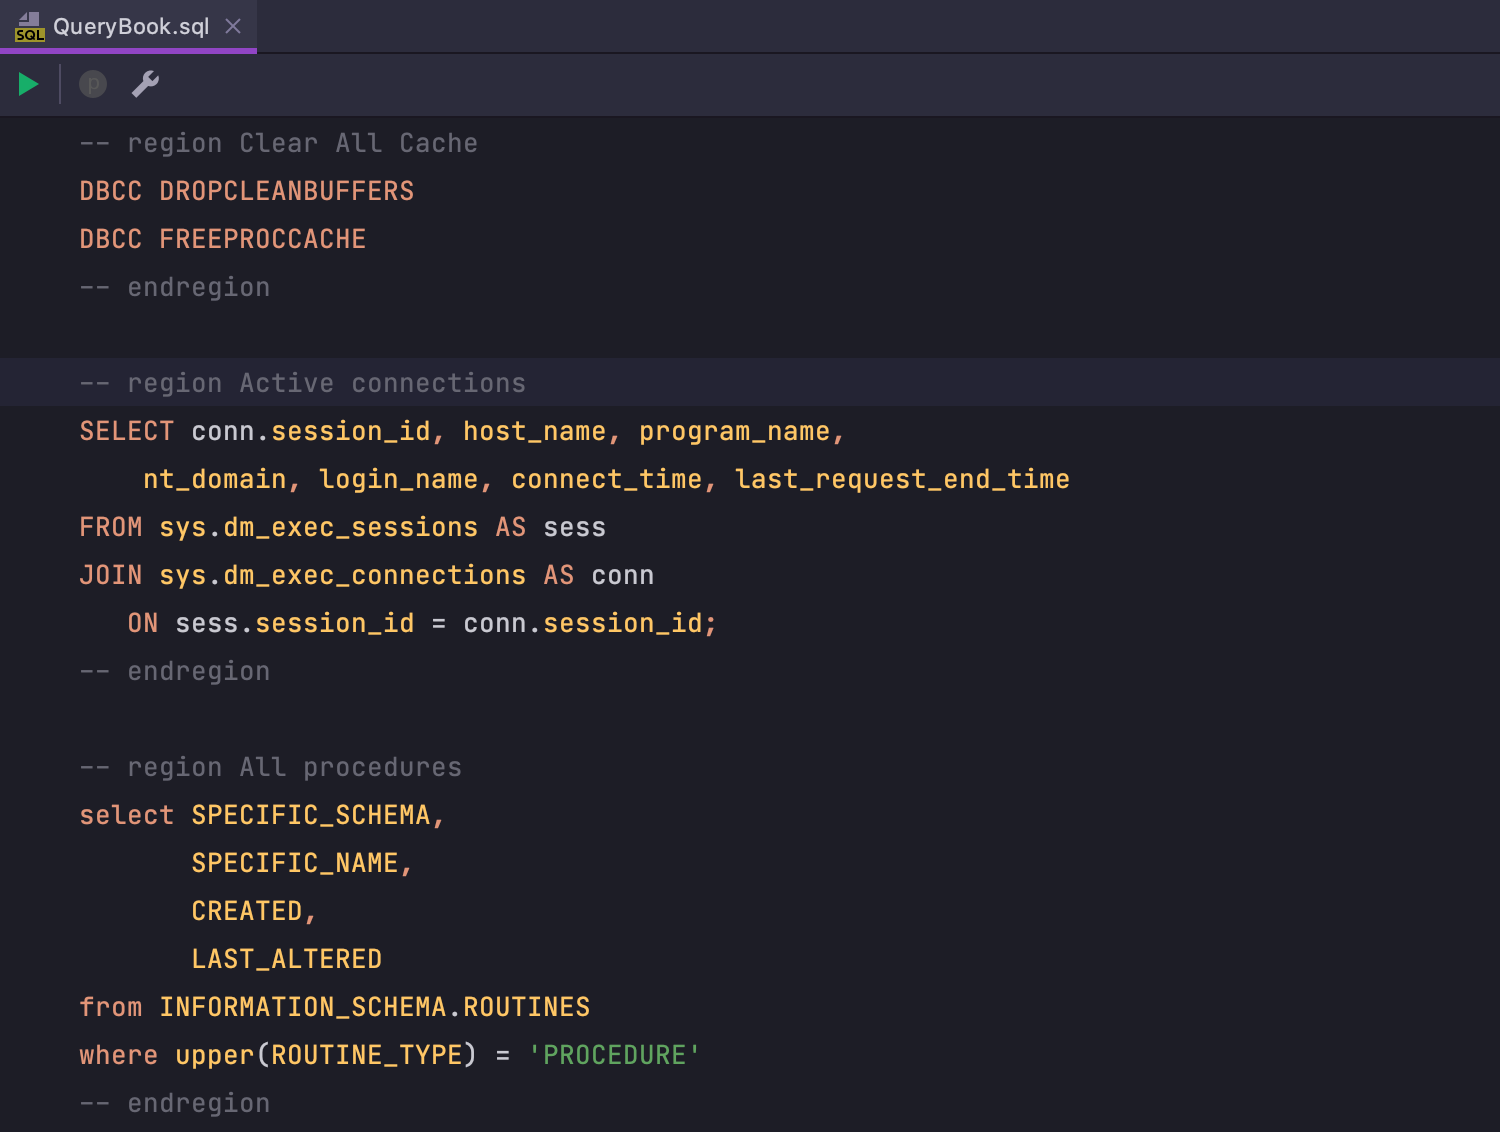
Task: Click the endregion comment after the join query
Action: [x=175, y=672]
